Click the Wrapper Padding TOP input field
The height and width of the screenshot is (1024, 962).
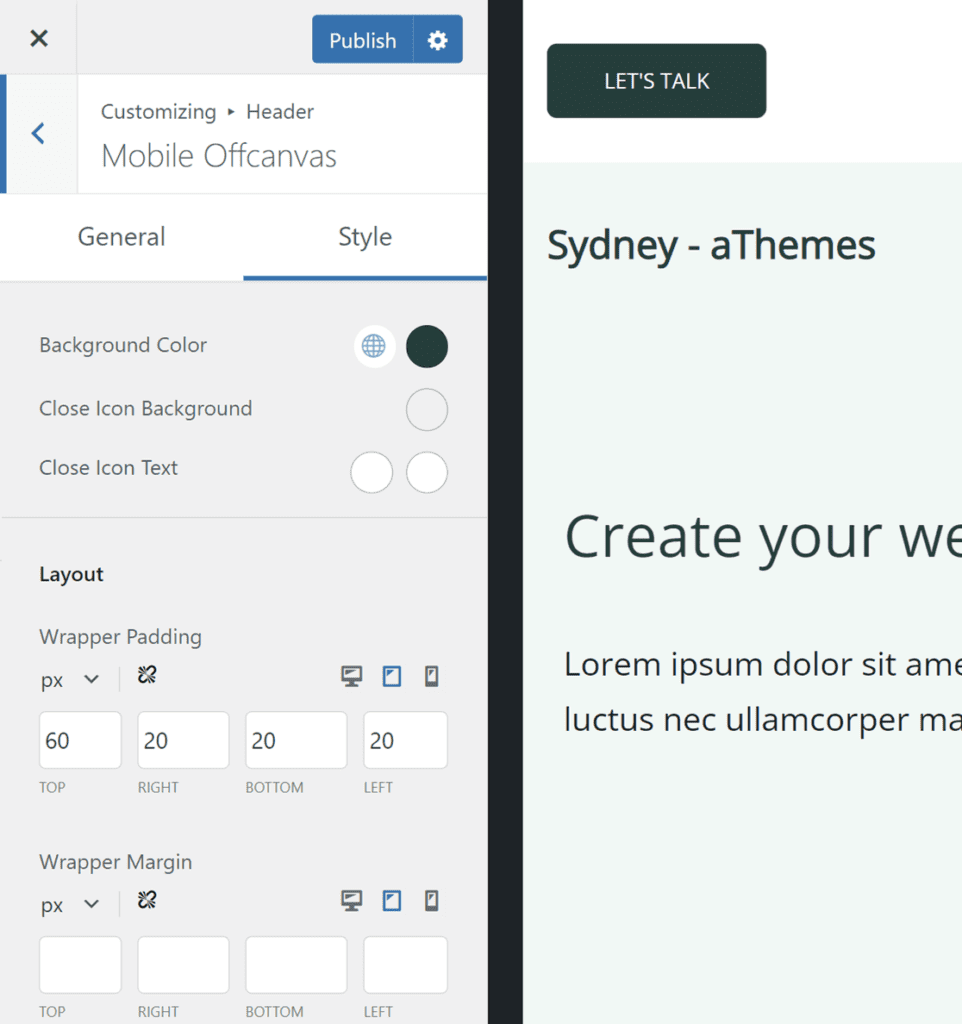[x=80, y=741]
